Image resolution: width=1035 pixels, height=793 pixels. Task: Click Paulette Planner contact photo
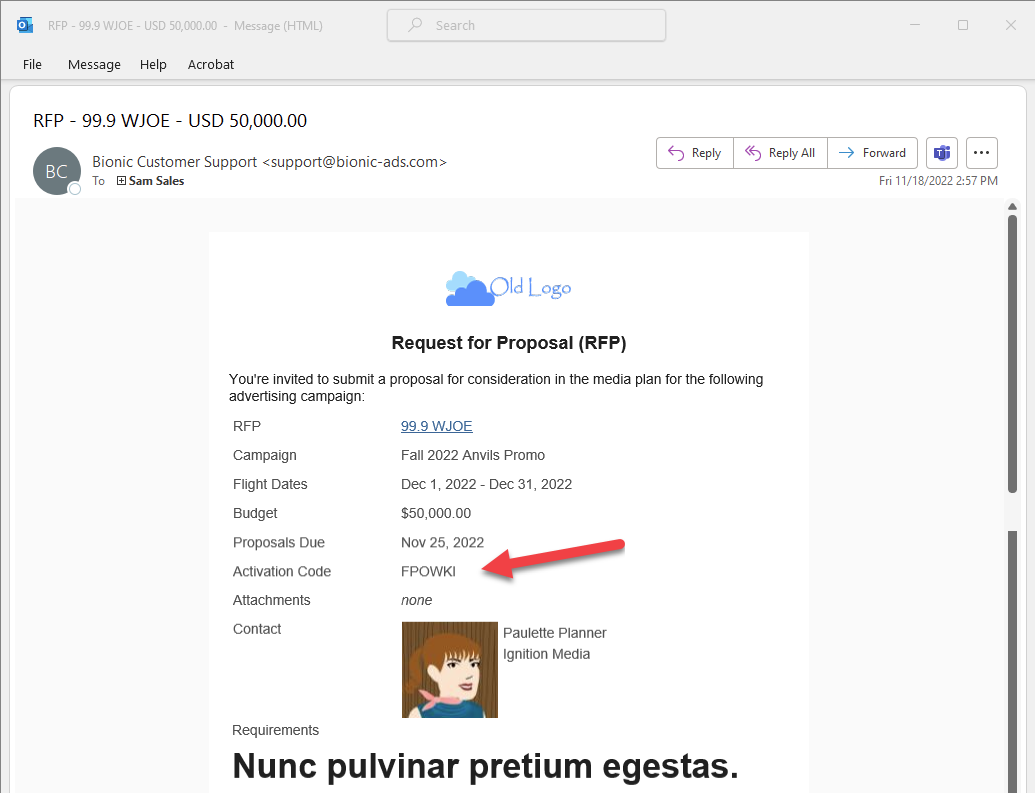click(x=449, y=669)
